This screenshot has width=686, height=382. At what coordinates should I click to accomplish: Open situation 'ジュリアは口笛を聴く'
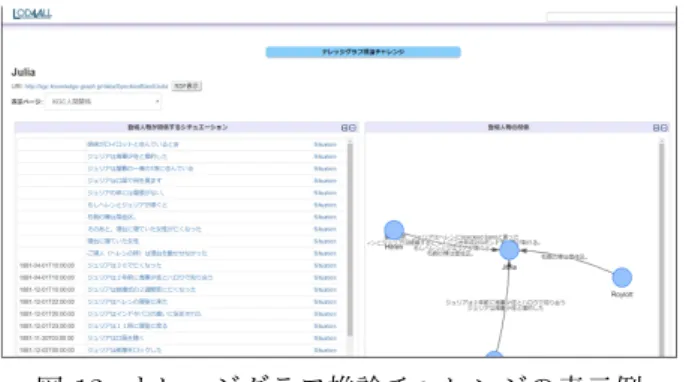[116, 338]
